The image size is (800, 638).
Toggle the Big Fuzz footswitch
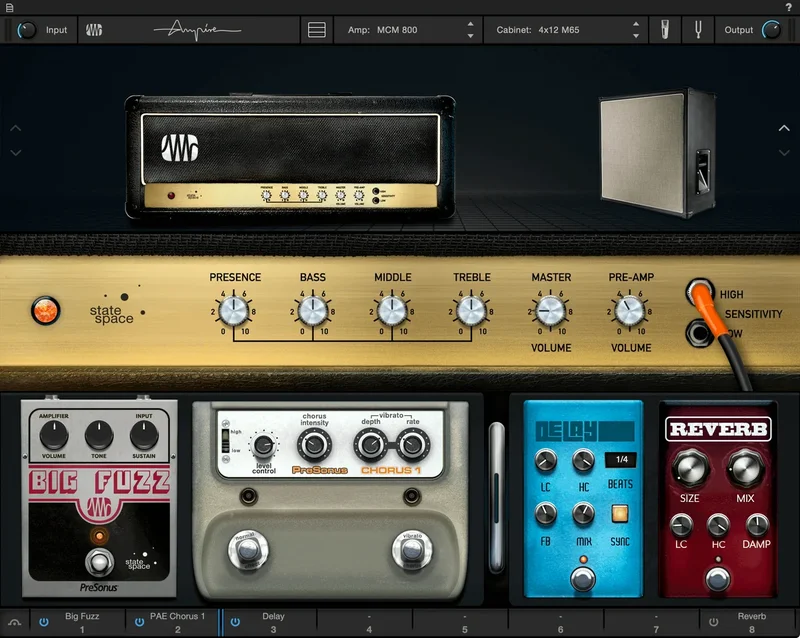pyautogui.click(x=99, y=562)
